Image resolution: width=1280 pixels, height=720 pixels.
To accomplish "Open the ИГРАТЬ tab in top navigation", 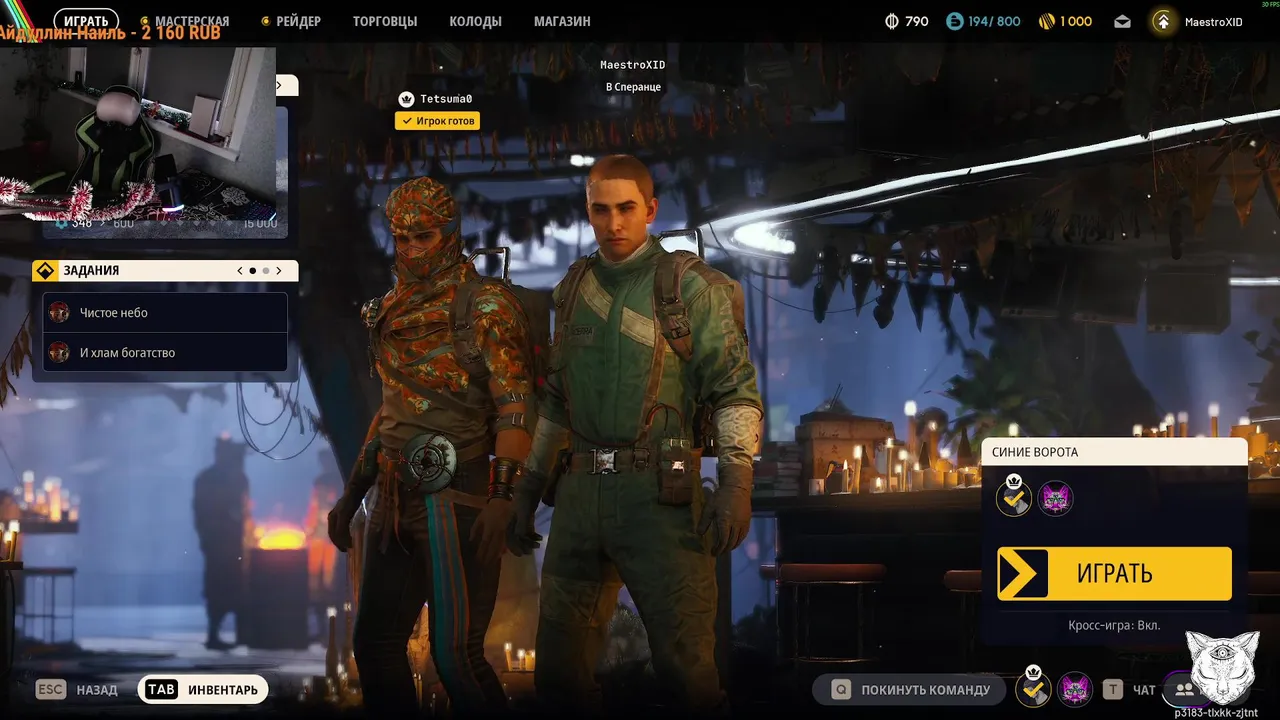I will coord(86,21).
